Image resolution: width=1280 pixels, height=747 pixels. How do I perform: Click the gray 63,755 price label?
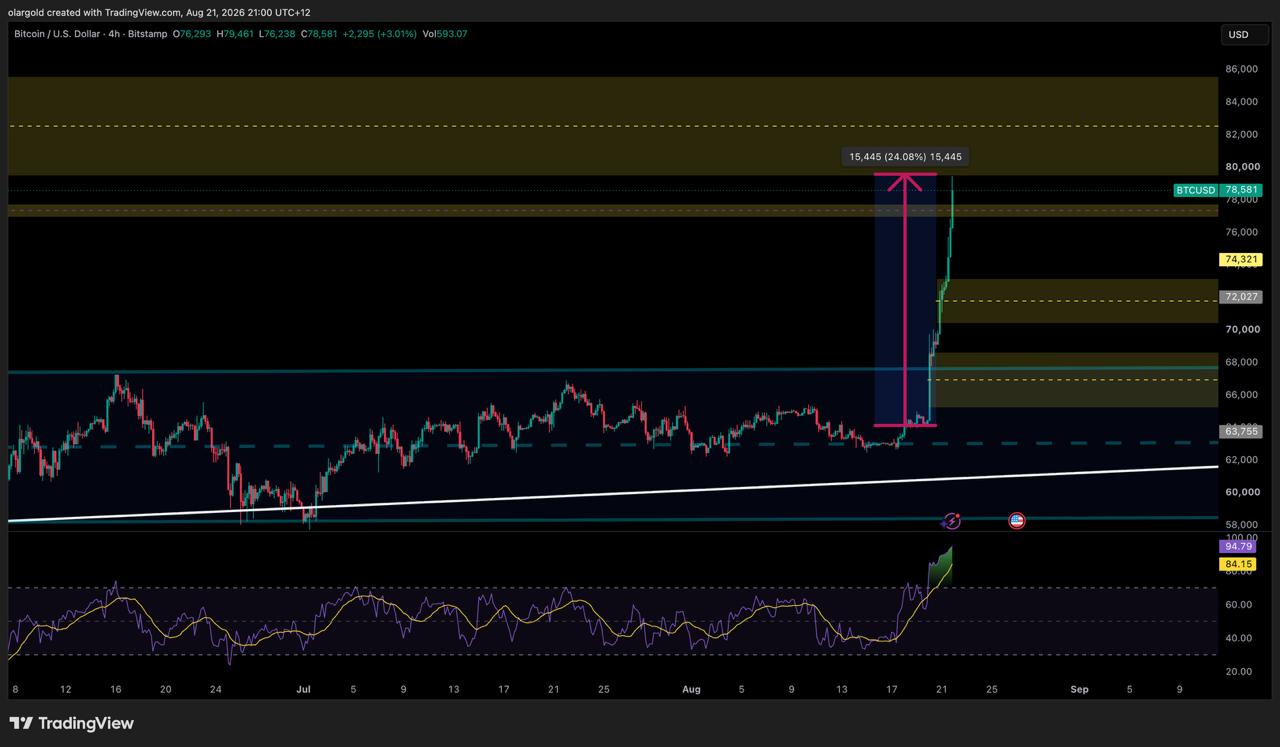[x=1241, y=431]
